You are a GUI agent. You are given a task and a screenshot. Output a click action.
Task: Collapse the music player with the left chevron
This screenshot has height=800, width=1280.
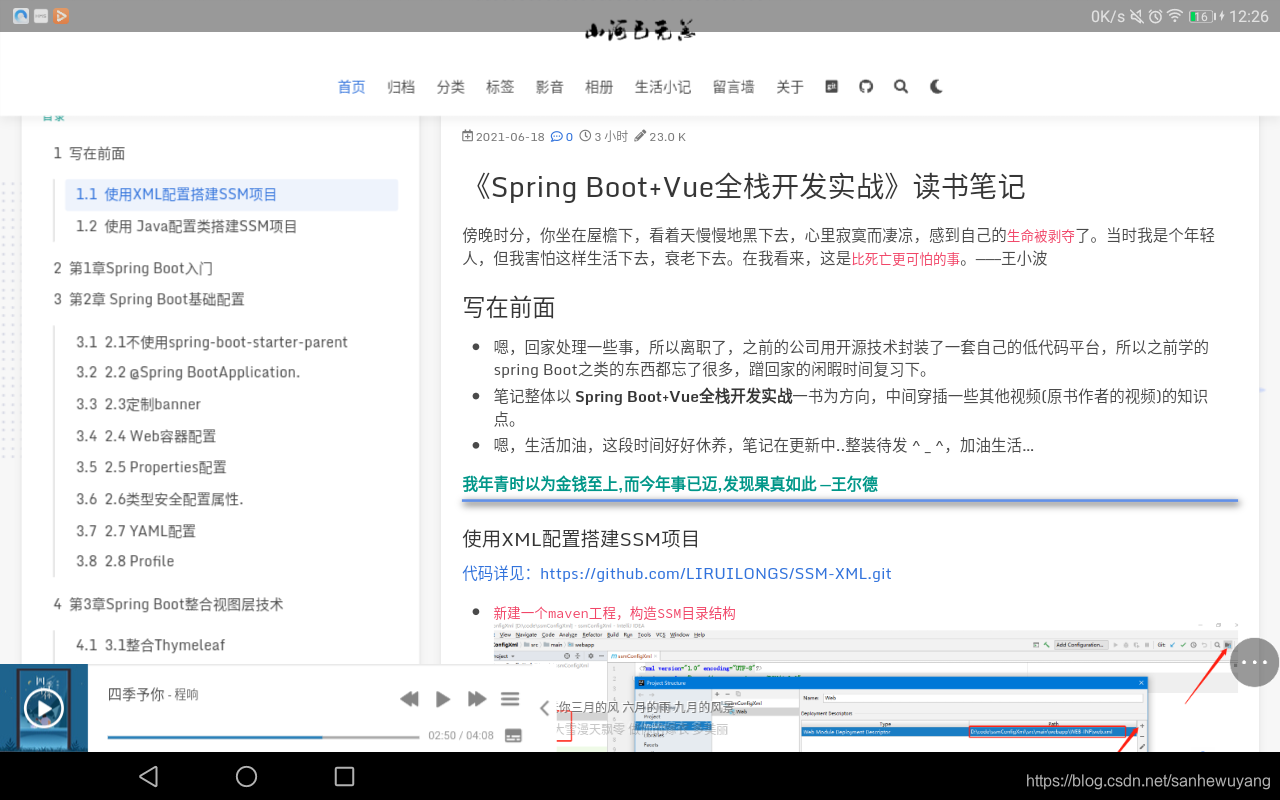pyautogui.click(x=544, y=708)
